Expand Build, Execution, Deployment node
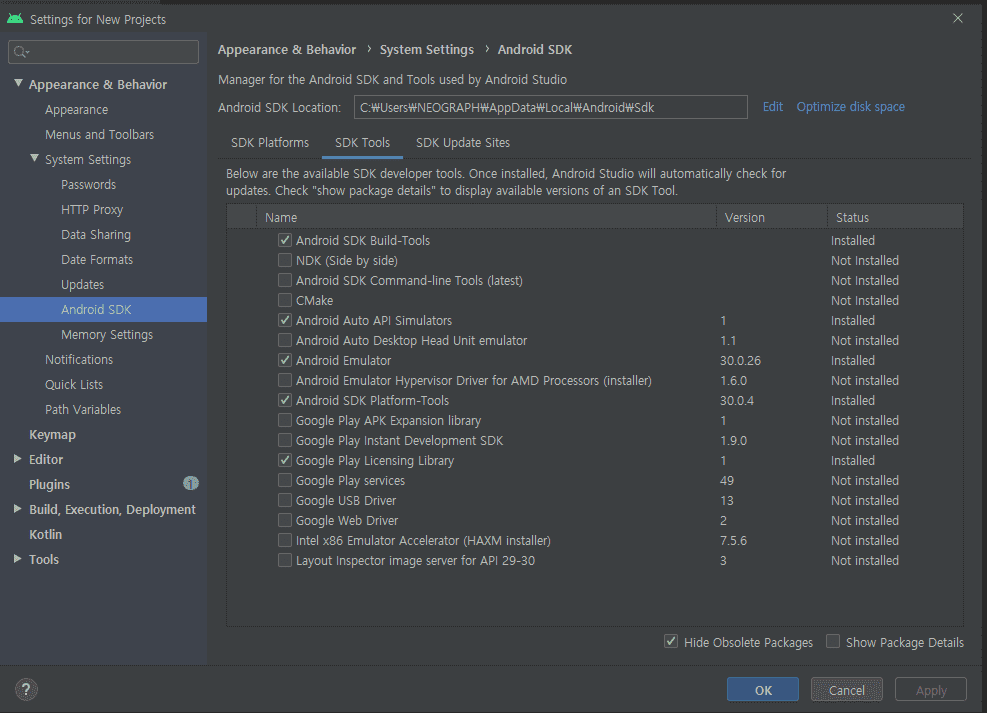 pos(18,508)
